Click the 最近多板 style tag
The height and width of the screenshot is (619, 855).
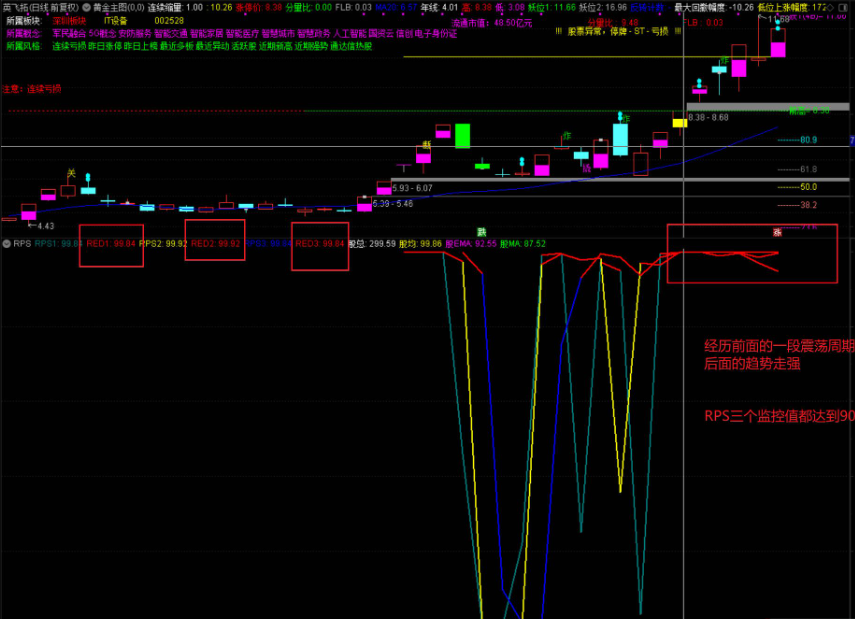pyautogui.click(x=177, y=46)
